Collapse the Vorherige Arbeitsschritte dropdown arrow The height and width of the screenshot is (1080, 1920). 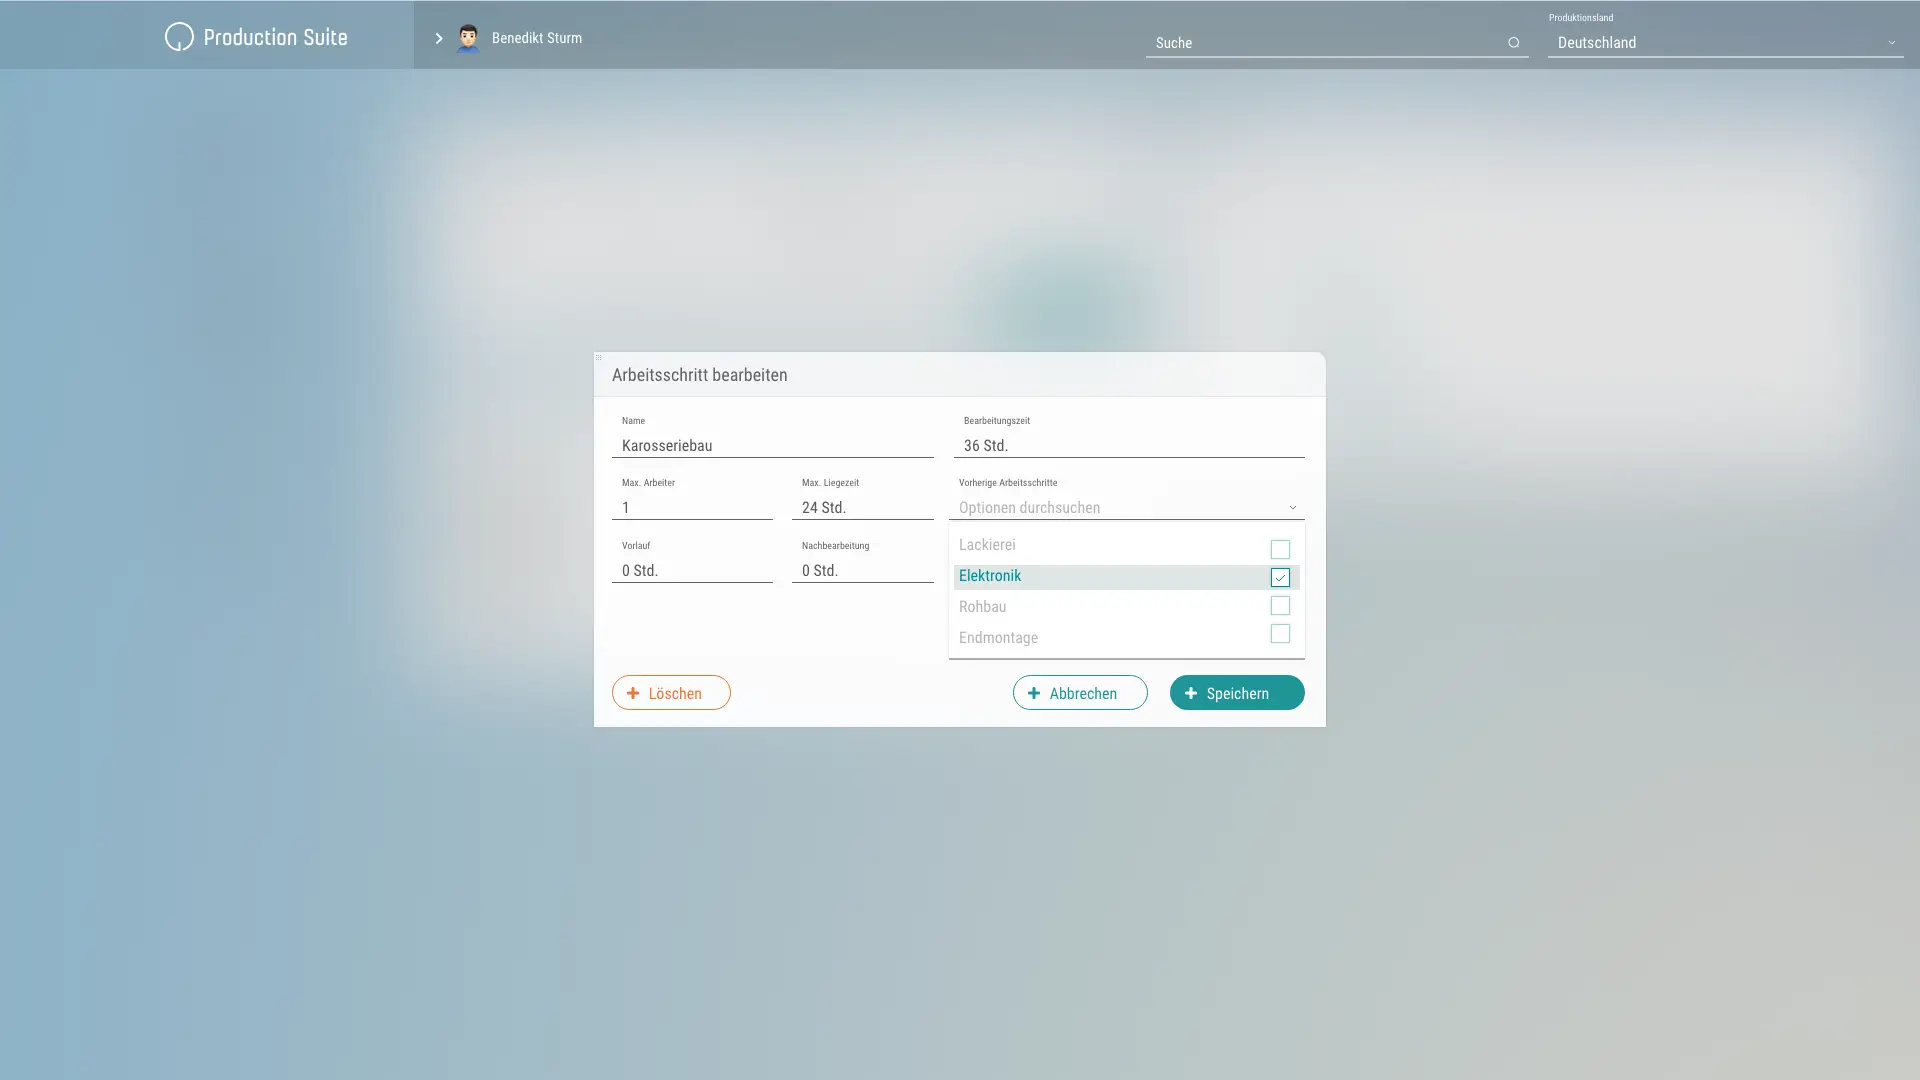coord(1292,508)
